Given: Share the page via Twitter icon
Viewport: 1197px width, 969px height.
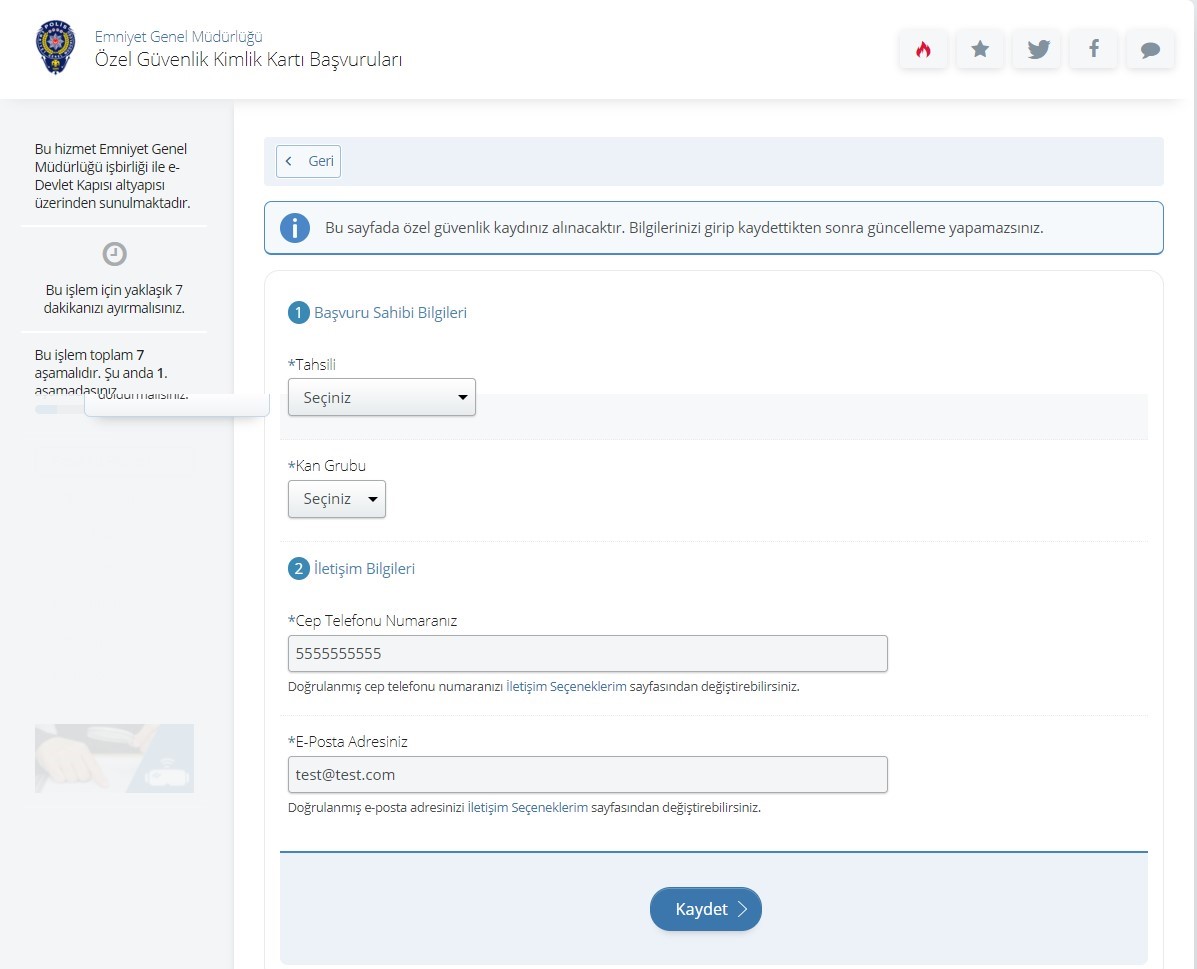Looking at the screenshot, I should (x=1037, y=49).
